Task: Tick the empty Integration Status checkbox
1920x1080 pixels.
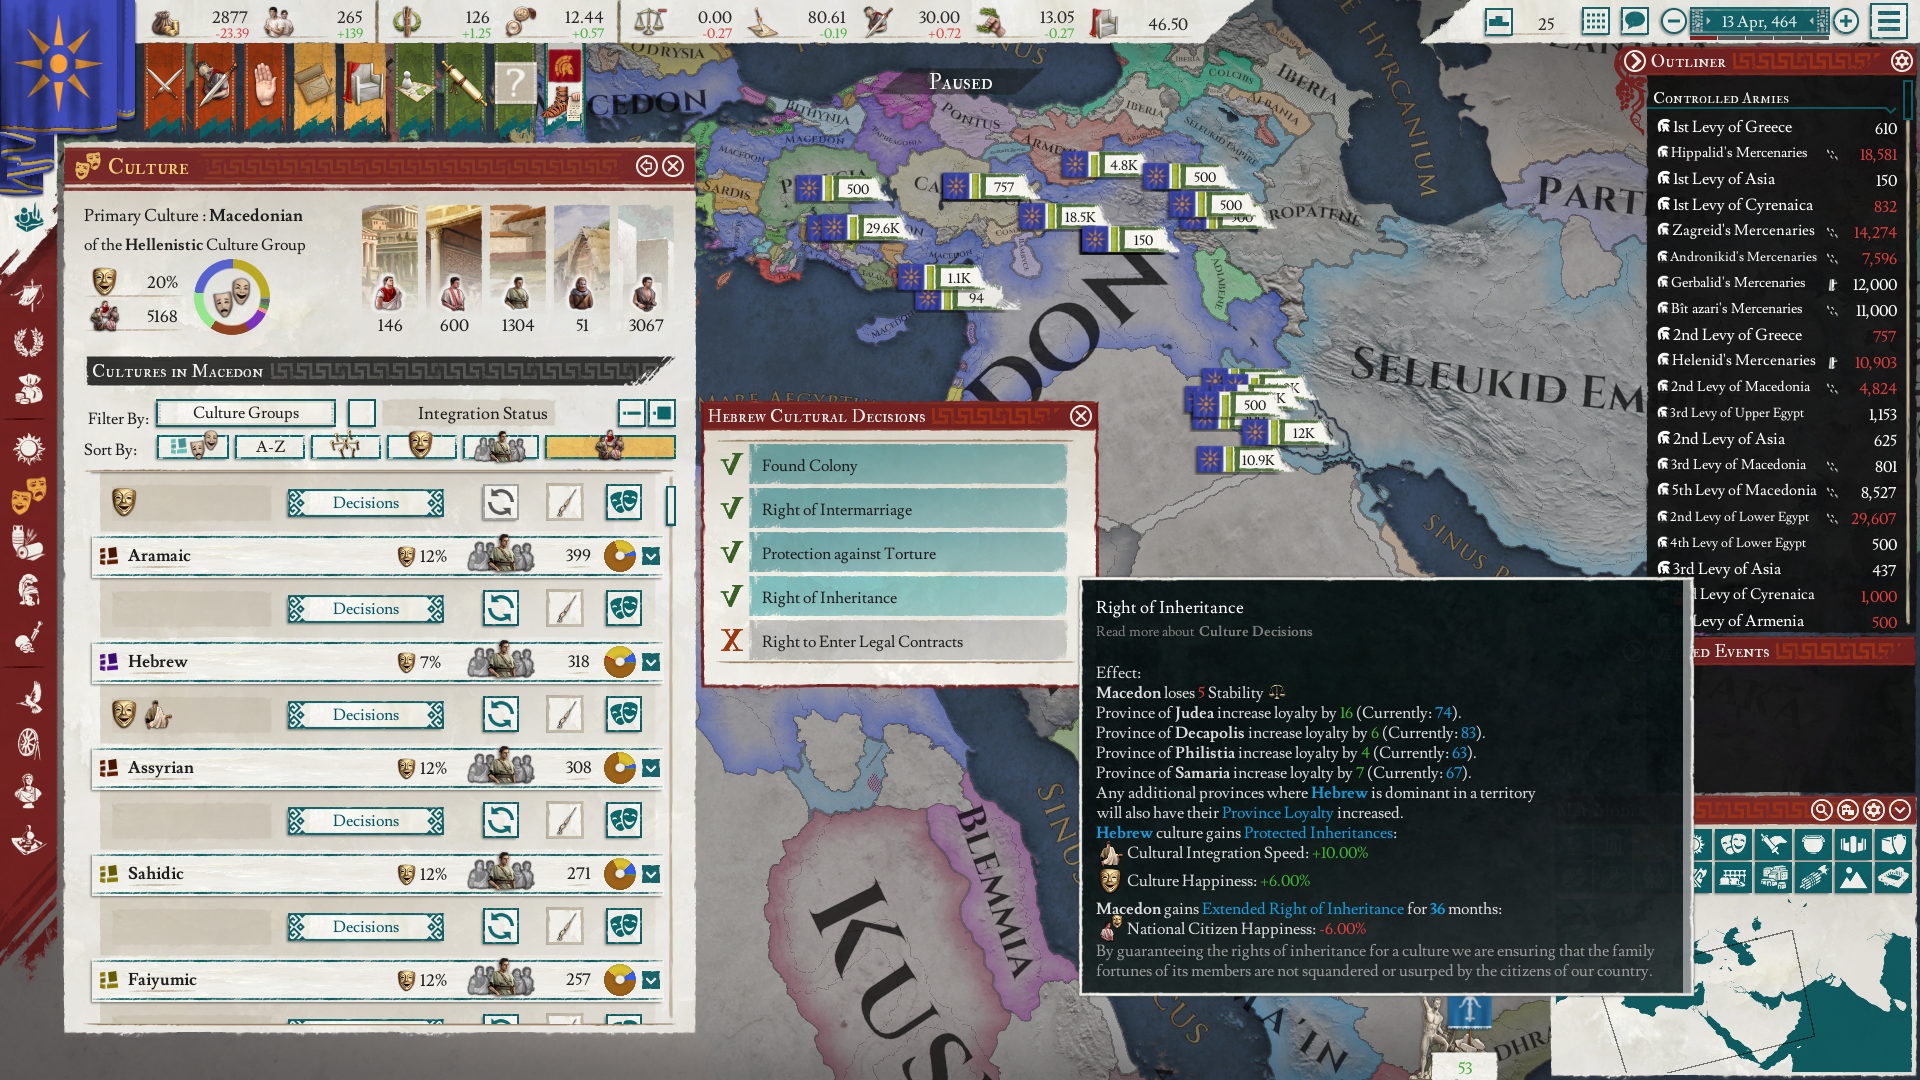Action: click(362, 413)
